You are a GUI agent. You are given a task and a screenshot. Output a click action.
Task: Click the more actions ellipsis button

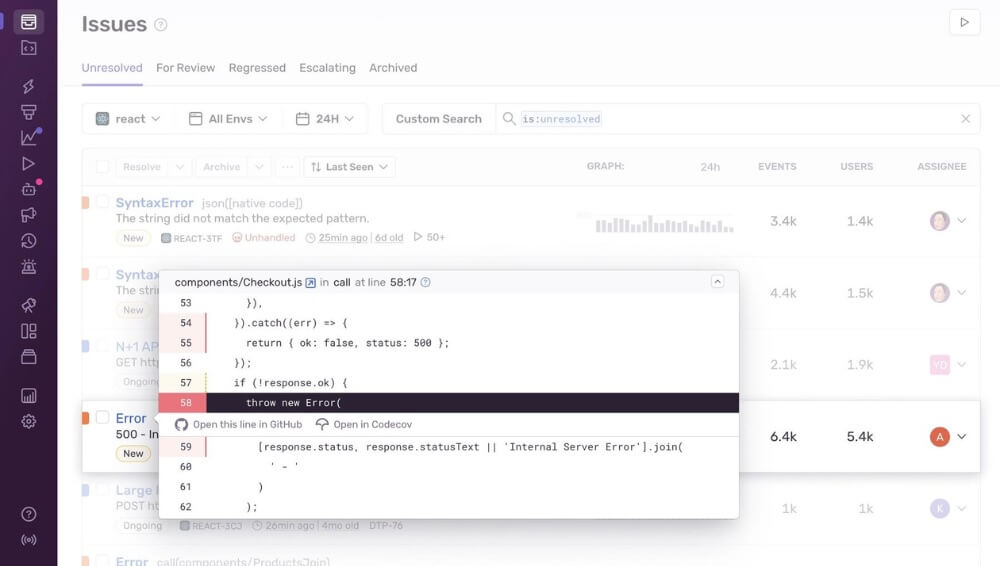click(x=288, y=167)
